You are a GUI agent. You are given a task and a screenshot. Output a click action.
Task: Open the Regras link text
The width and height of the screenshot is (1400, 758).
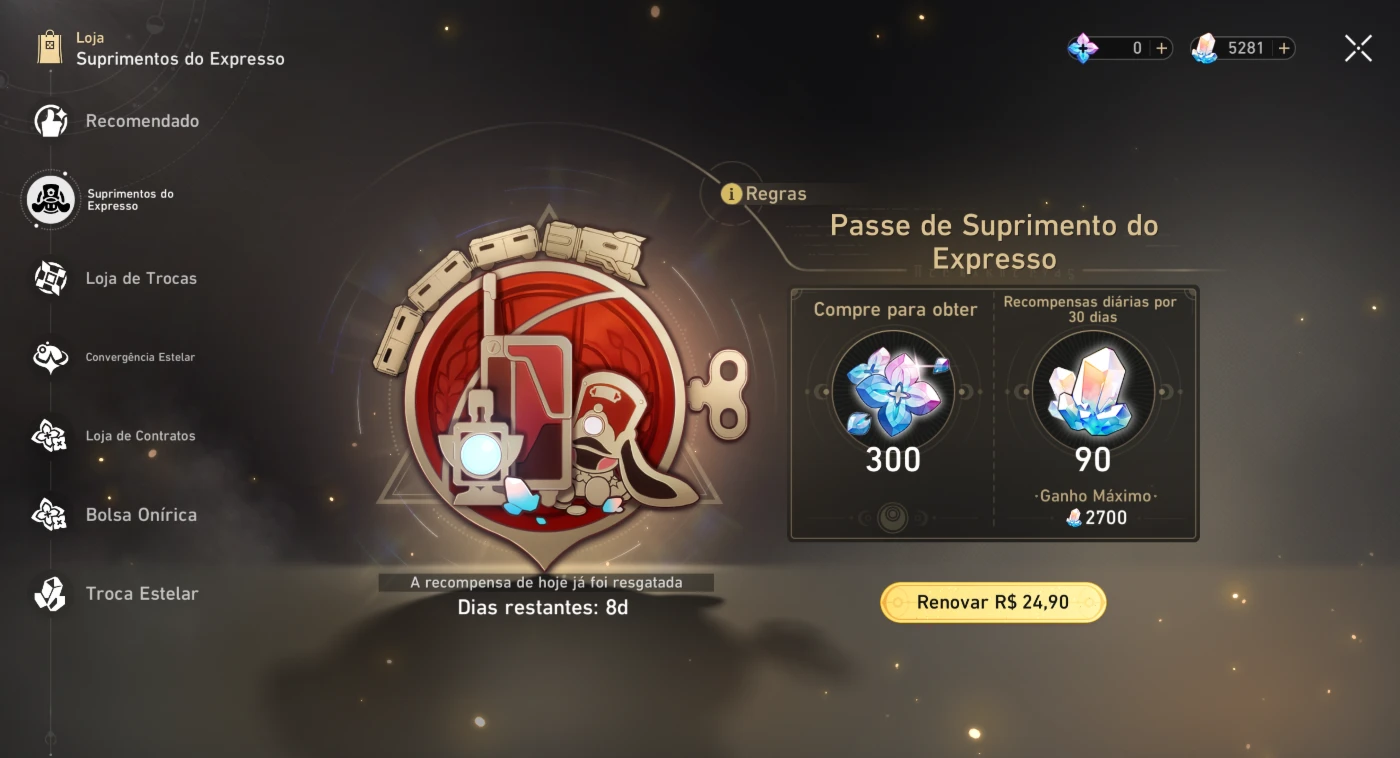[776, 194]
